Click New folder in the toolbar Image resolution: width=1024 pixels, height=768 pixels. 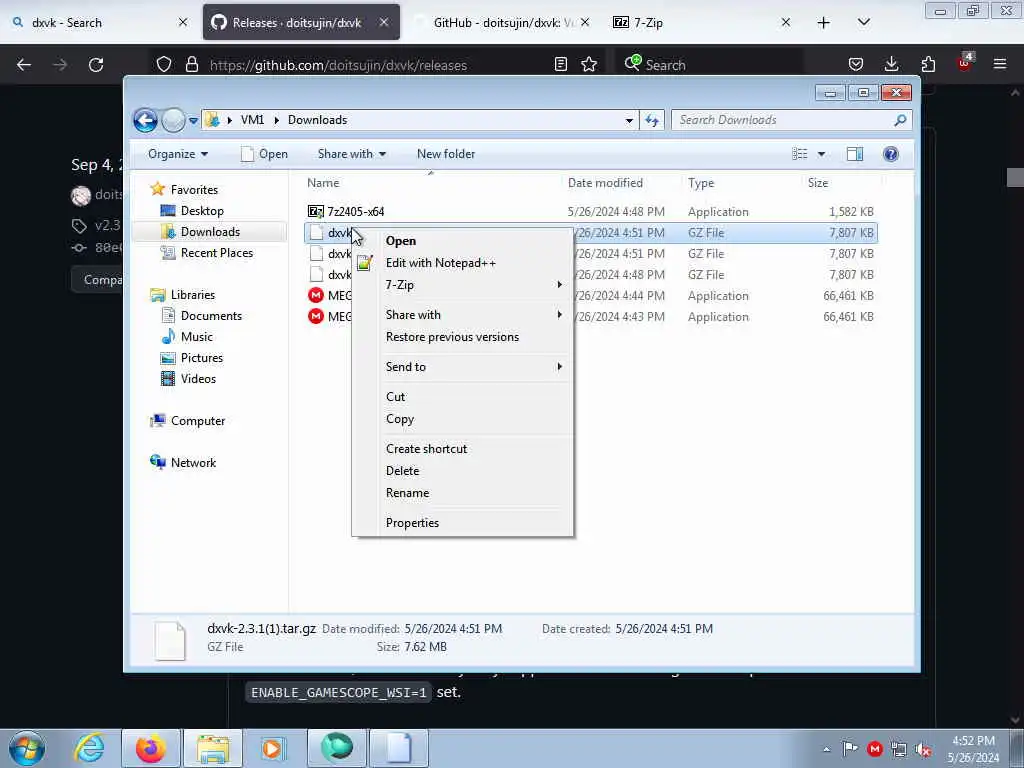(446, 154)
